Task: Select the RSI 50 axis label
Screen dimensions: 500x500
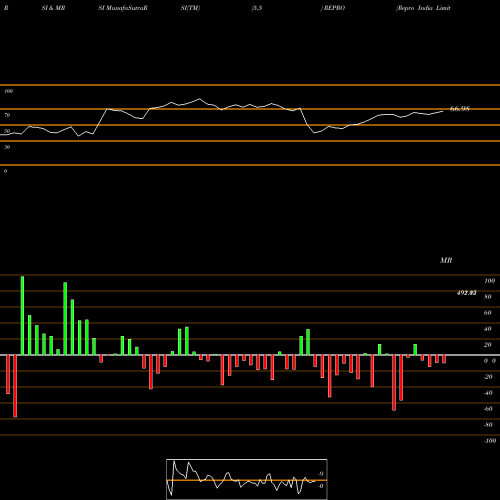Action: [x=7, y=131]
